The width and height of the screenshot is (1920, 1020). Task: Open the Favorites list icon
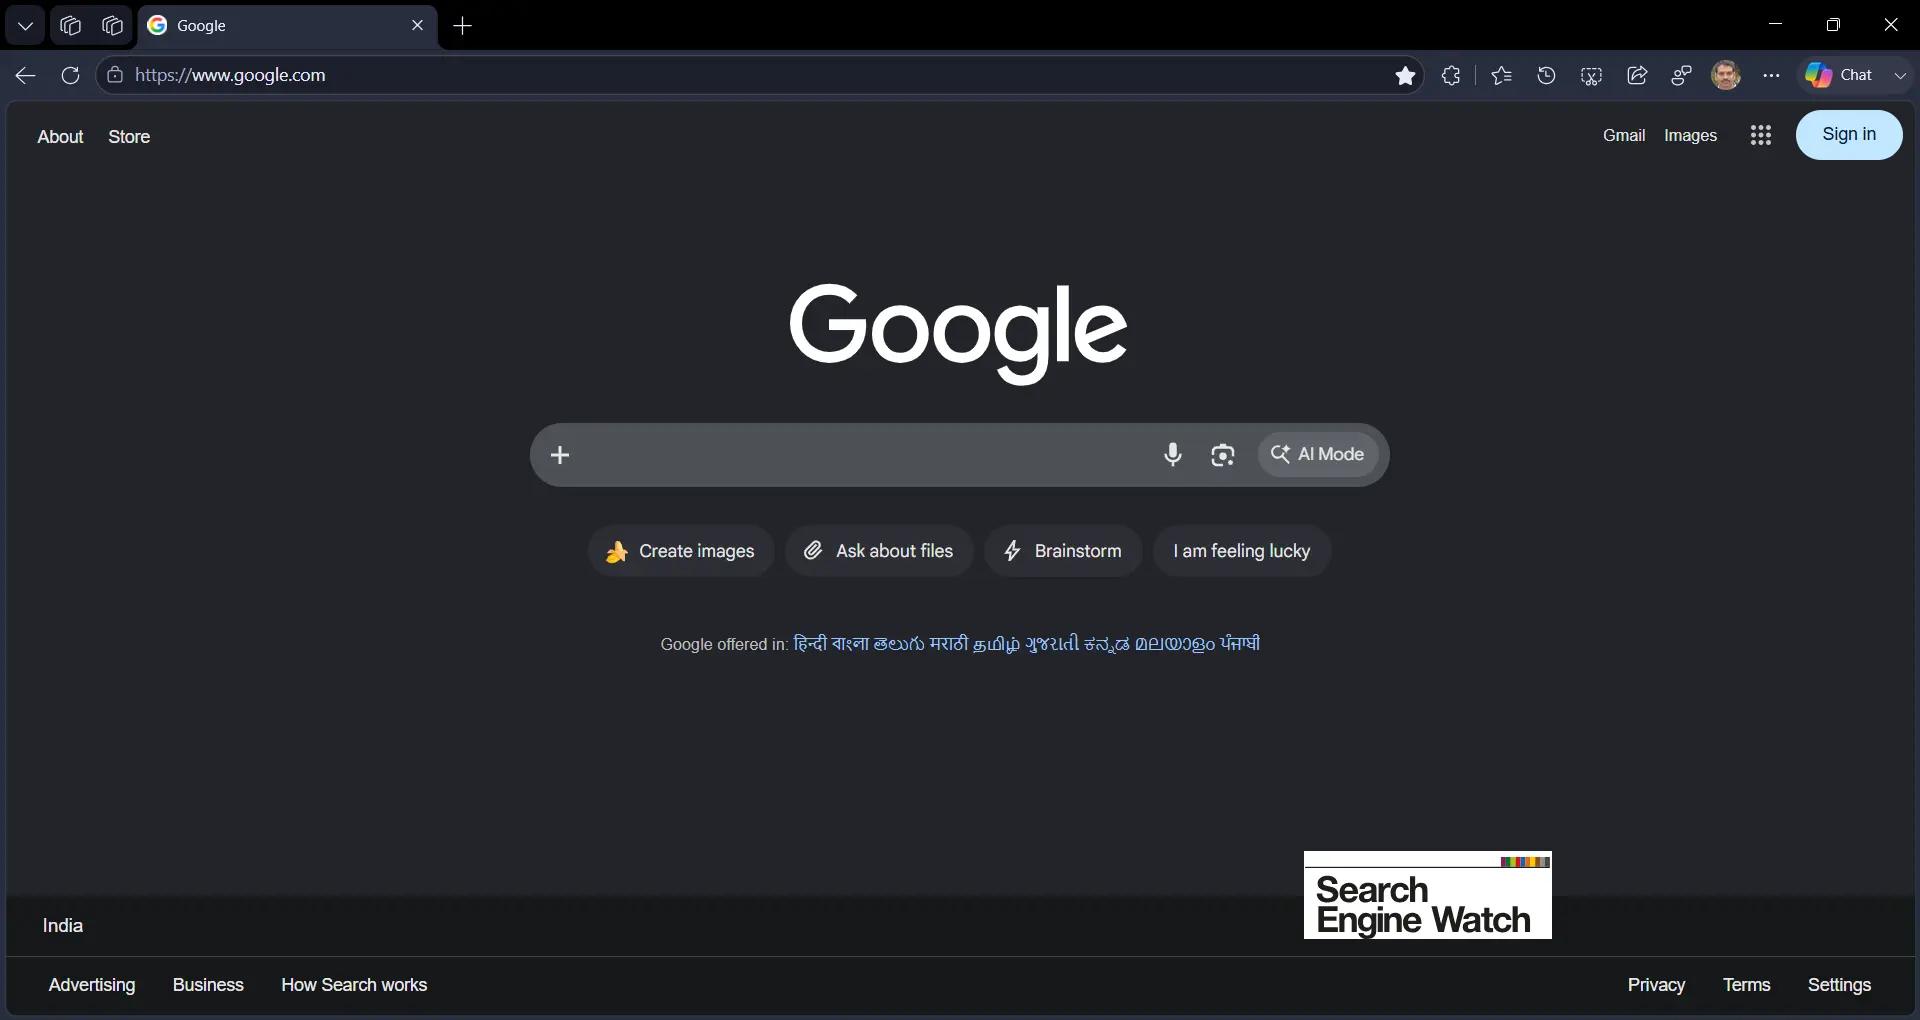click(x=1501, y=75)
